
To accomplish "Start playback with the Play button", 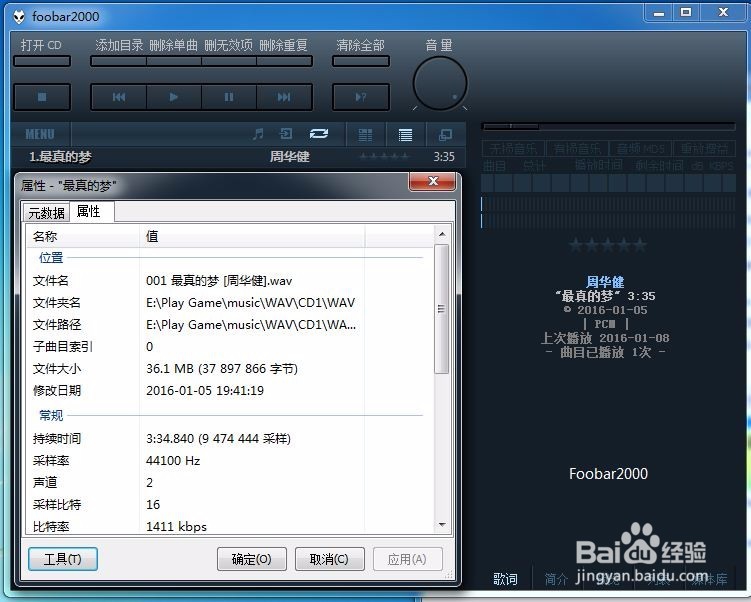I will 174,97.
